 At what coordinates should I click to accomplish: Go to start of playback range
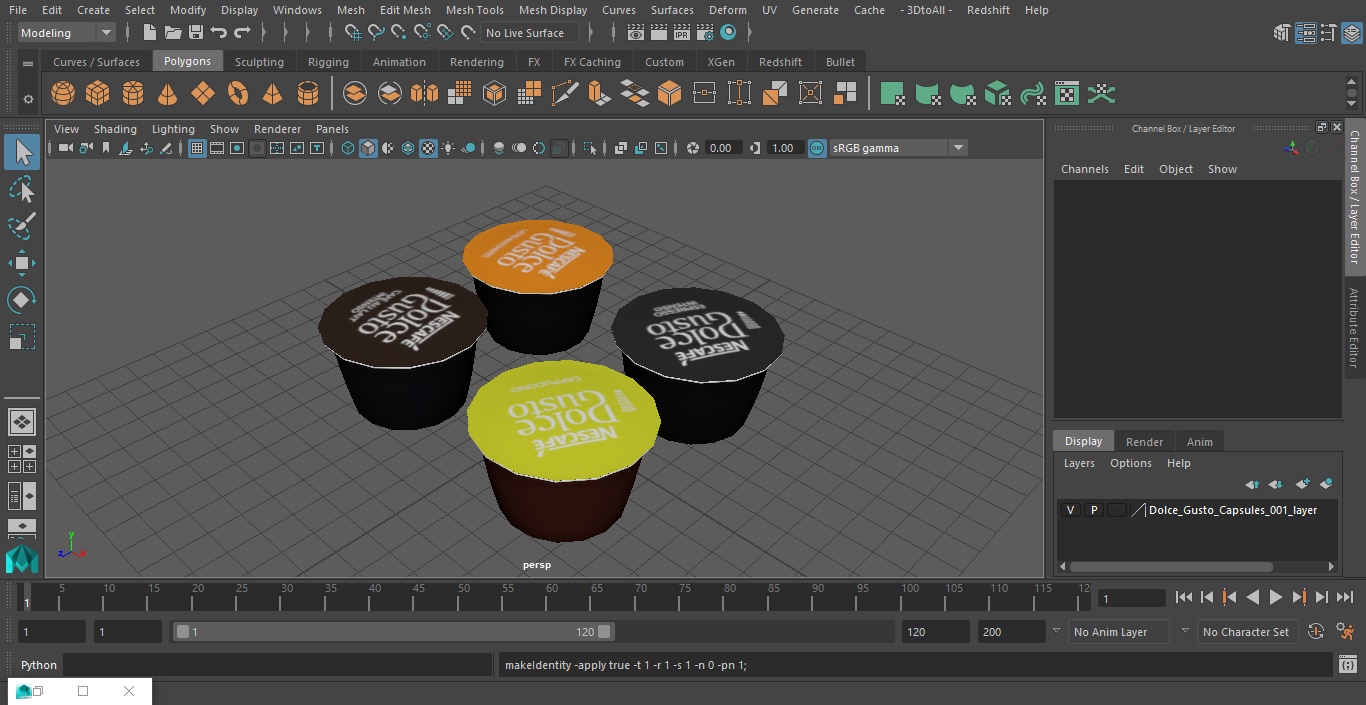(x=1184, y=597)
